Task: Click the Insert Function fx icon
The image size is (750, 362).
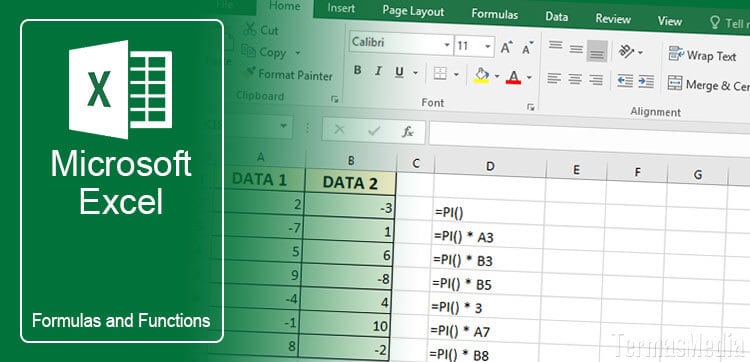Action: (x=408, y=132)
